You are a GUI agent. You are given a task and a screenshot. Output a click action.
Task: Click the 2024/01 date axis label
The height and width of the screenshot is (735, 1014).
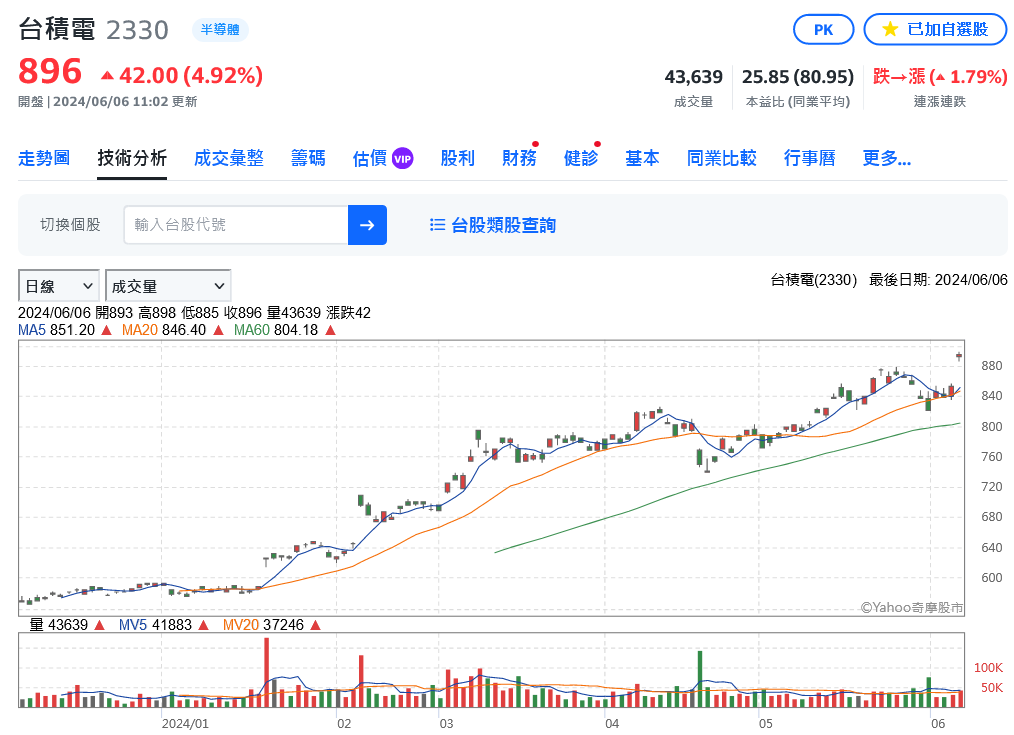(x=185, y=724)
